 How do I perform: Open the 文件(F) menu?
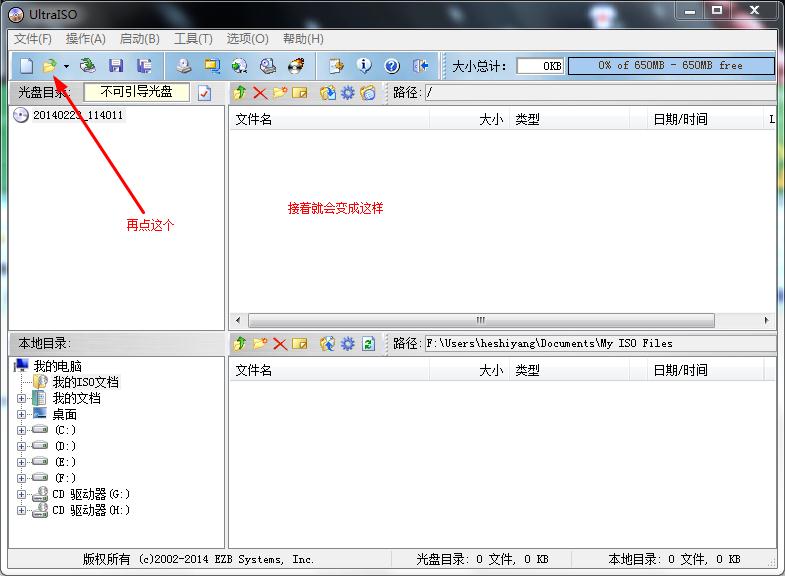click(33, 39)
